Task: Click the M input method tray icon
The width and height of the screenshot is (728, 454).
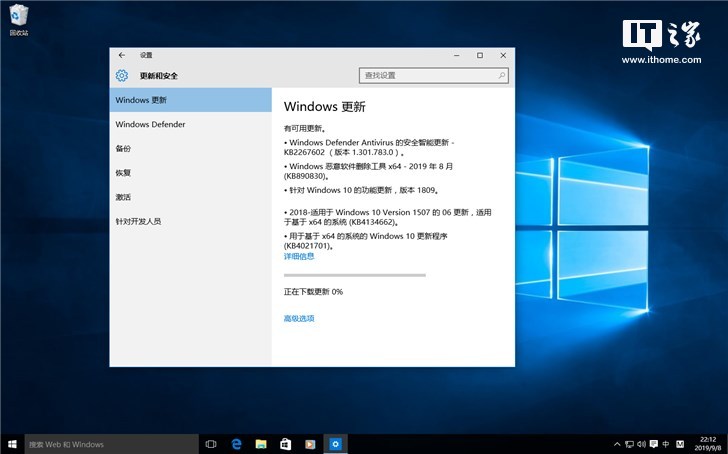Action: pyautogui.click(x=680, y=444)
